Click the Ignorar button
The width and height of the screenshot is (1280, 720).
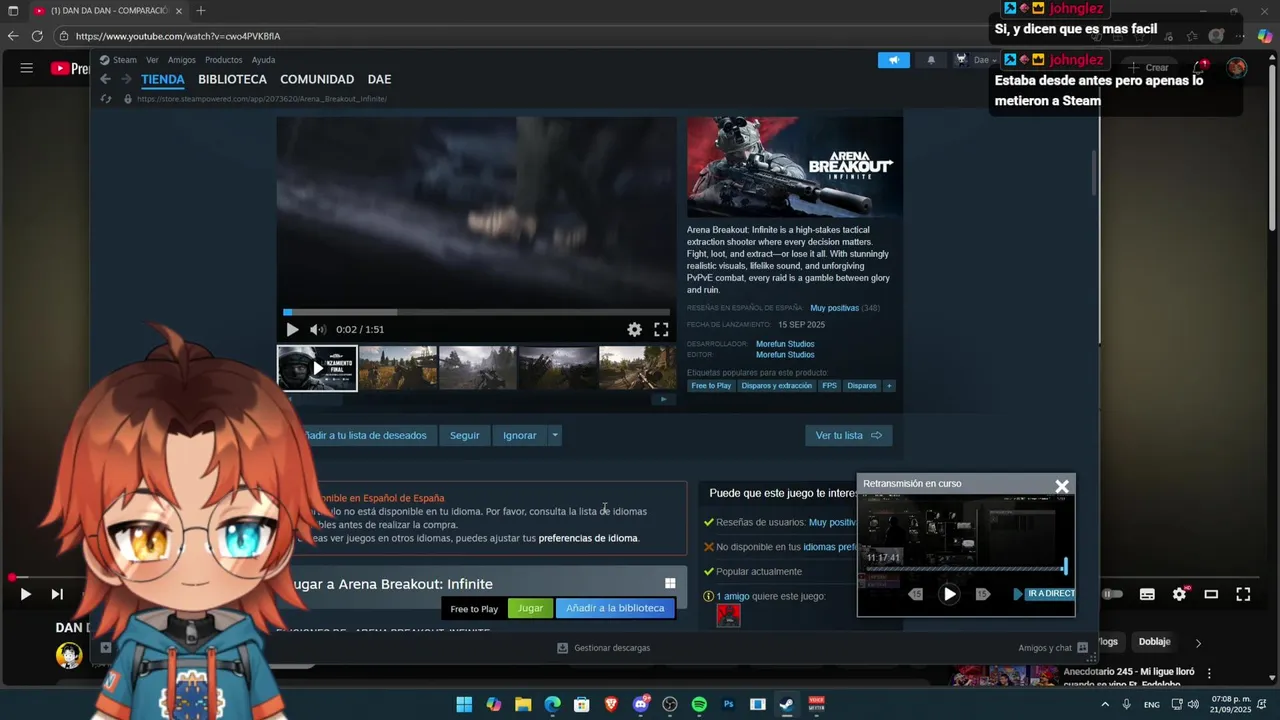[x=520, y=435]
